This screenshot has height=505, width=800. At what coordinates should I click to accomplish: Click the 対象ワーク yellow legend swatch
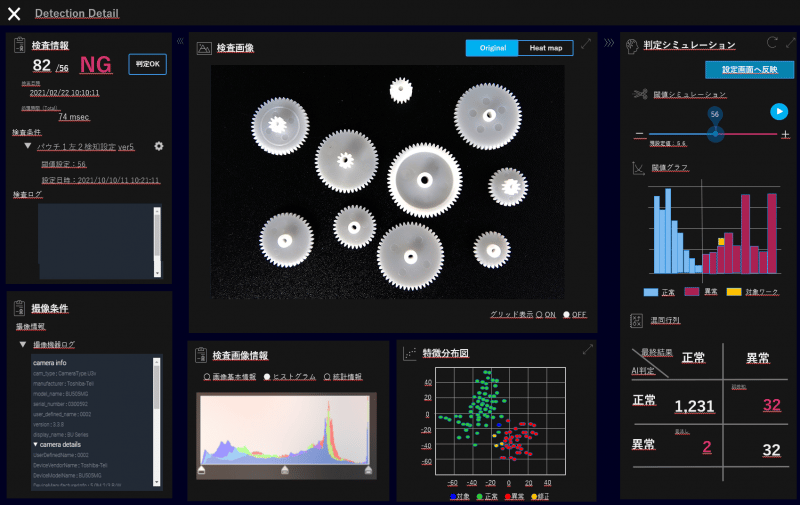click(x=734, y=292)
